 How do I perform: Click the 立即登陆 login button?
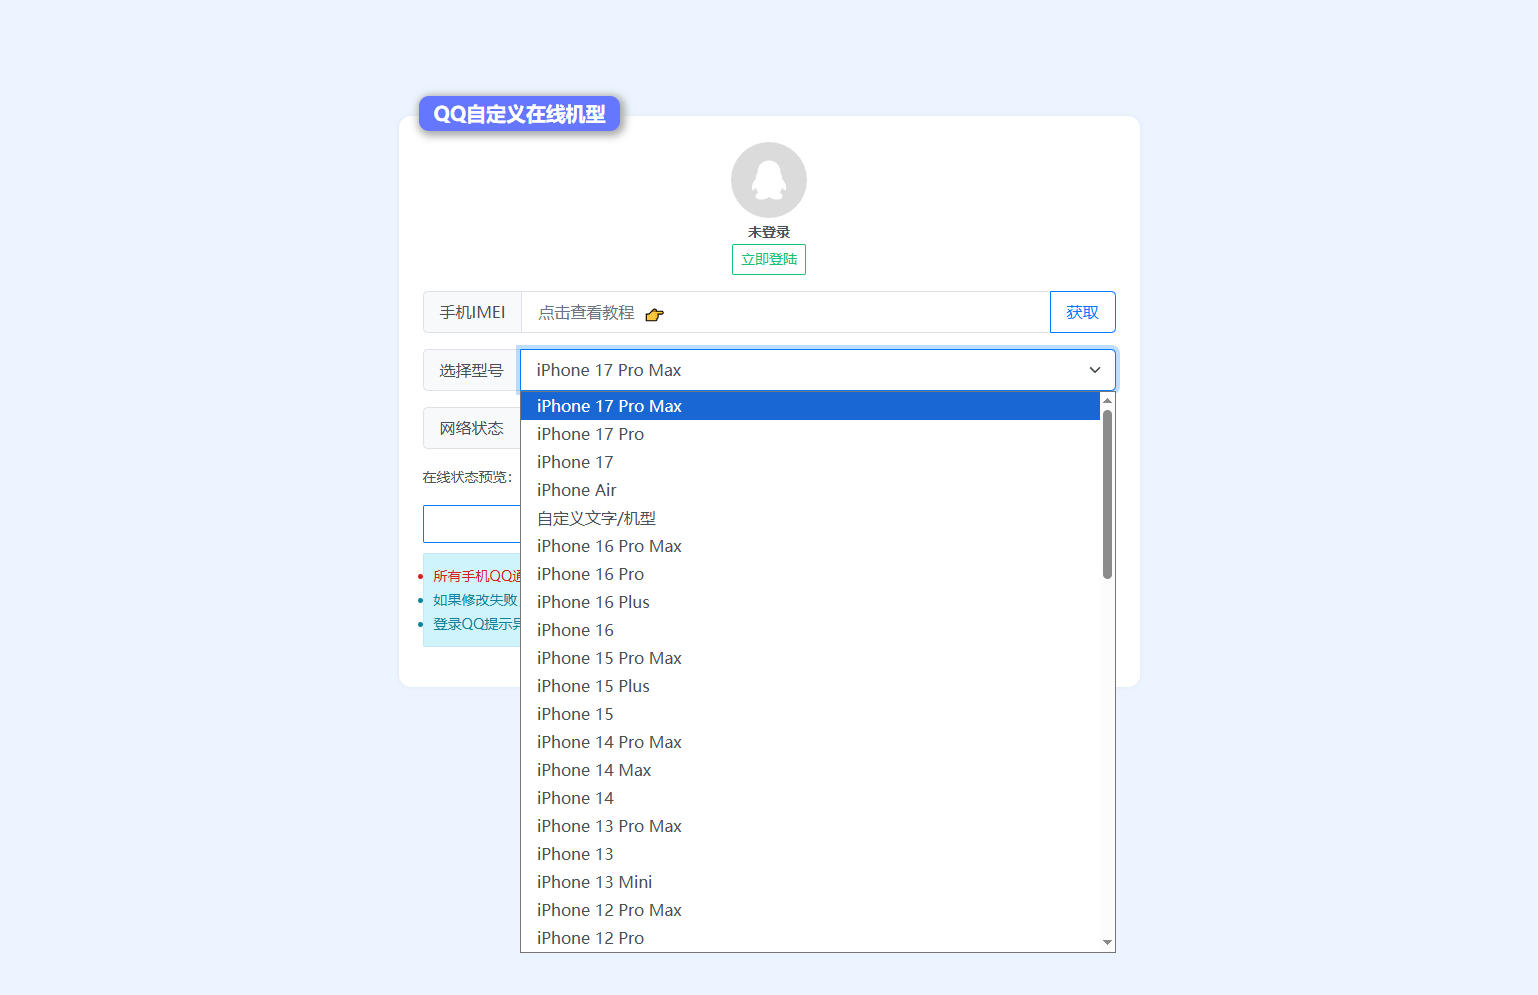768,259
